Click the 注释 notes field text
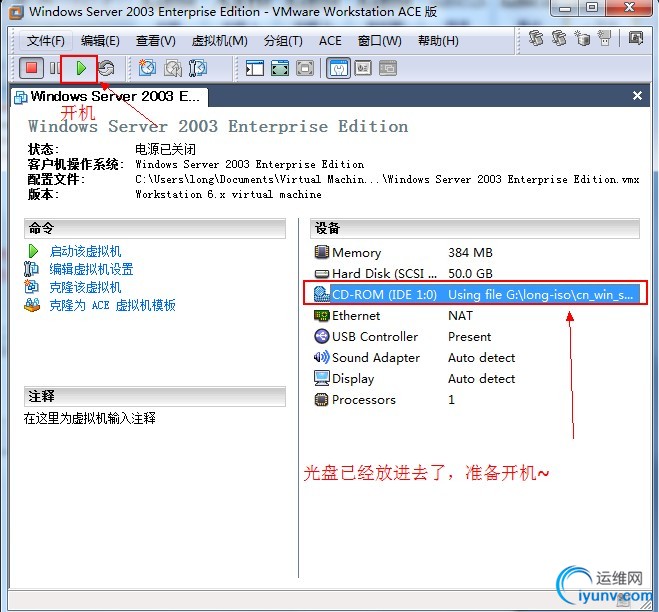The height and width of the screenshot is (612, 659). pyautogui.click(x=90, y=418)
